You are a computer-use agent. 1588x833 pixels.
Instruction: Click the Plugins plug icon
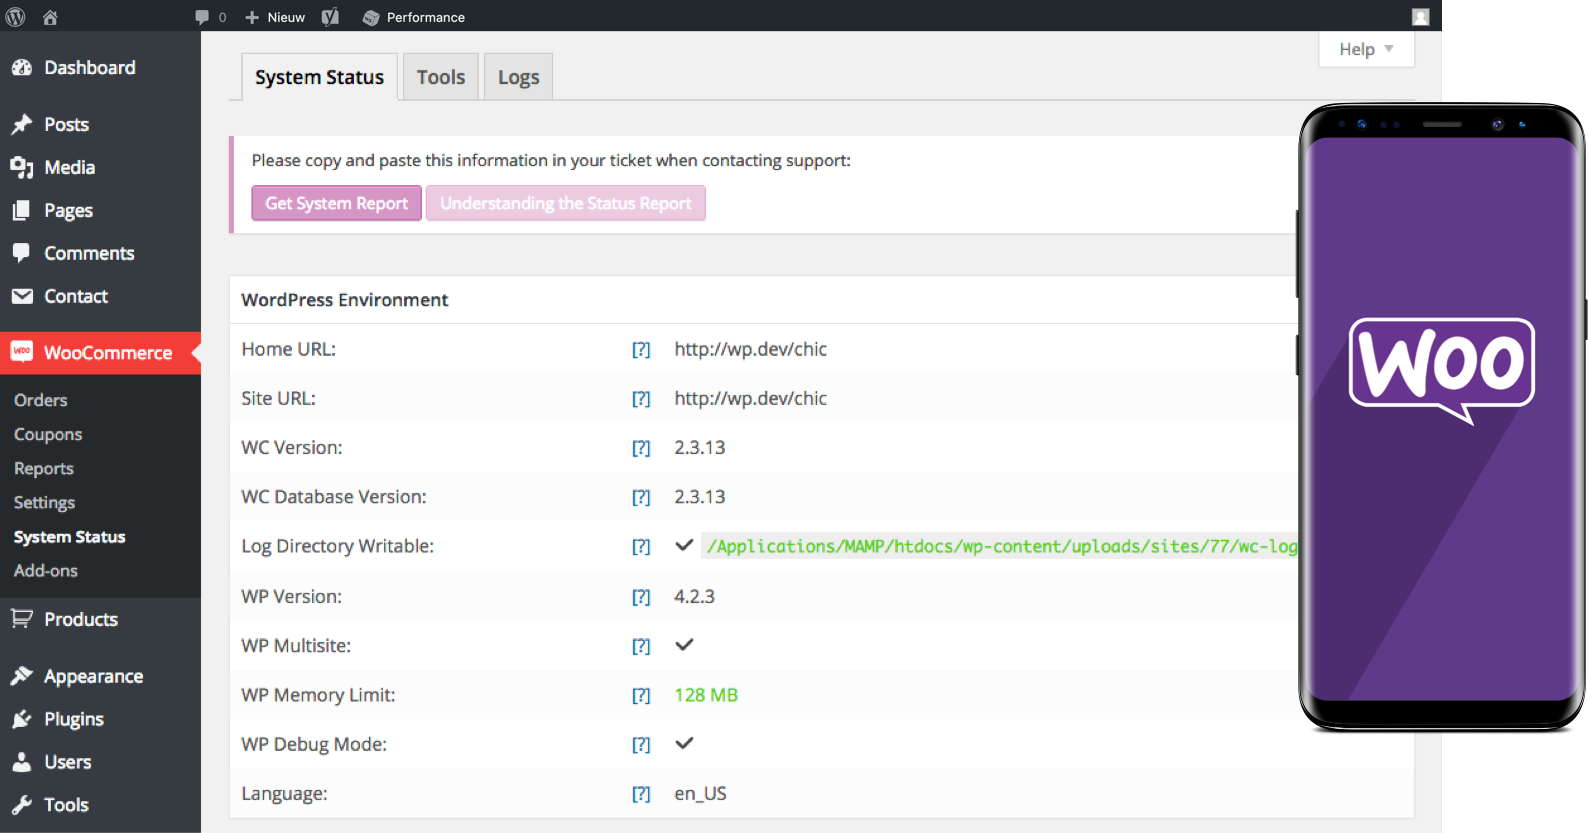coord(22,719)
